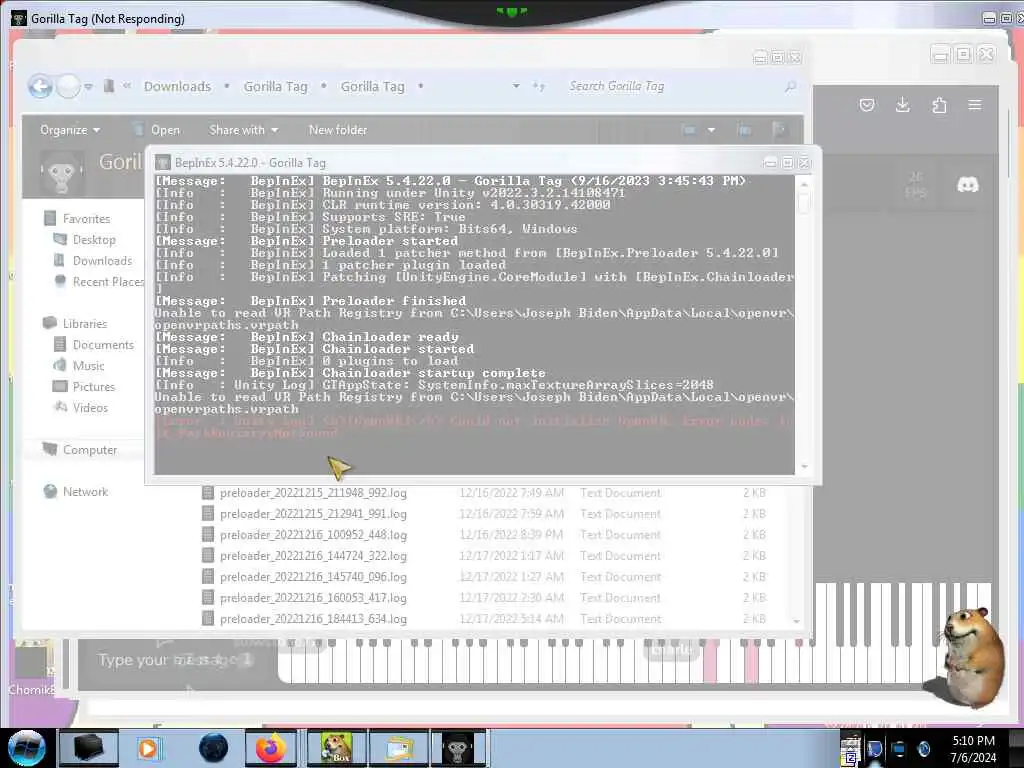Open the Music library
1024x768 pixels.
coord(78,366)
